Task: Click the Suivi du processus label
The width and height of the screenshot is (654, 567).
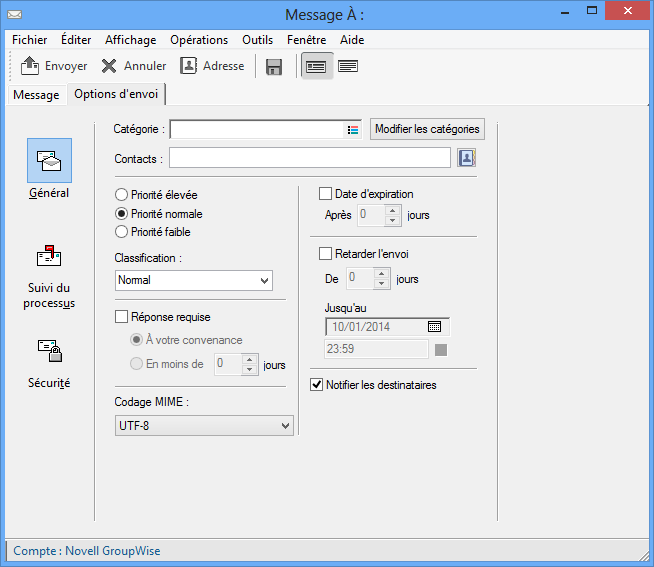Action: (49, 295)
